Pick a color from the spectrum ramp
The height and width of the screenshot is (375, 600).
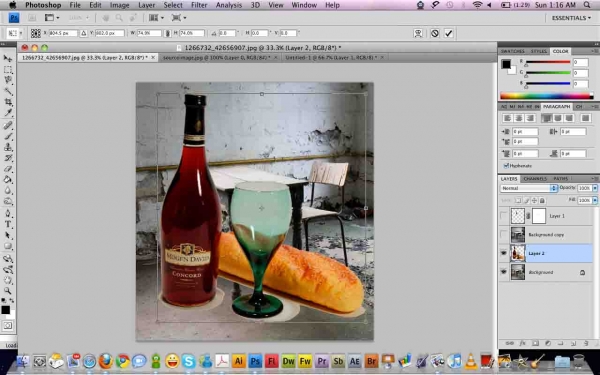coord(547,96)
